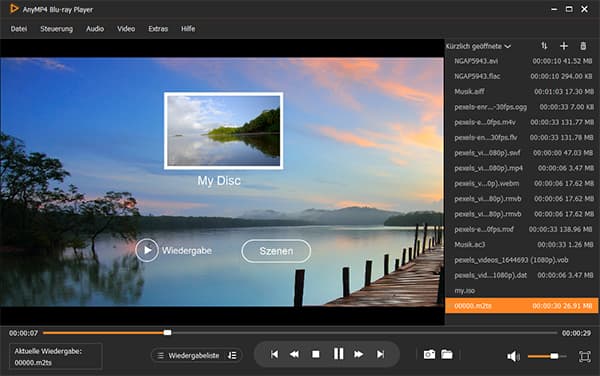Select Musik.aiff in the playlist
Image resolution: width=600 pixels, height=376 pixels.
click(x=522, y=92)
